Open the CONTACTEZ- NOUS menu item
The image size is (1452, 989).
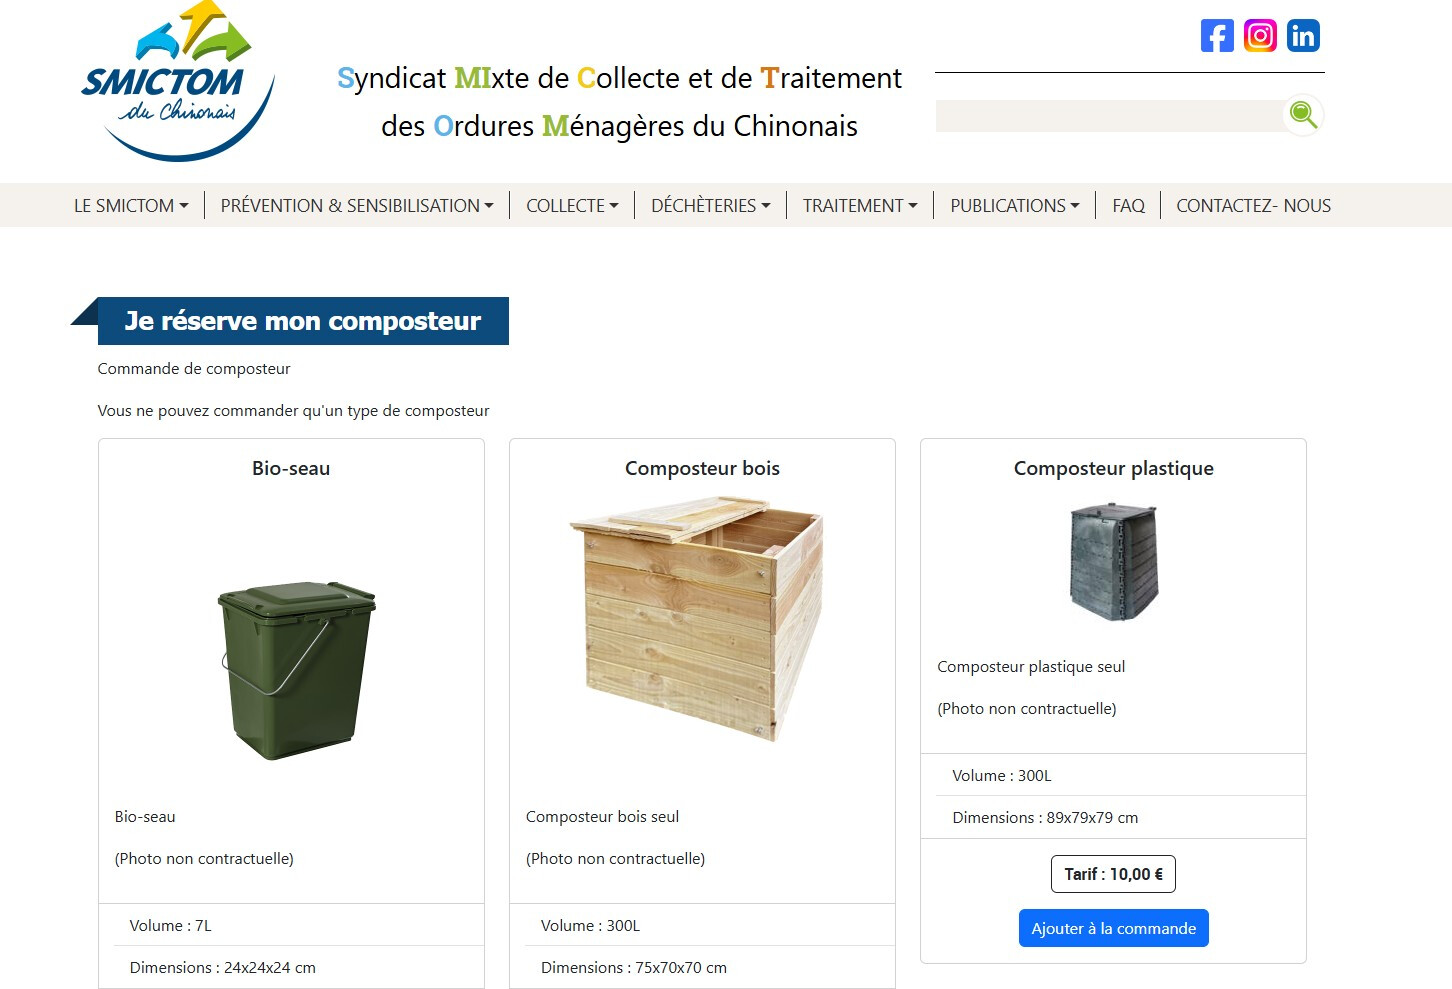[x=1253, y=206]
